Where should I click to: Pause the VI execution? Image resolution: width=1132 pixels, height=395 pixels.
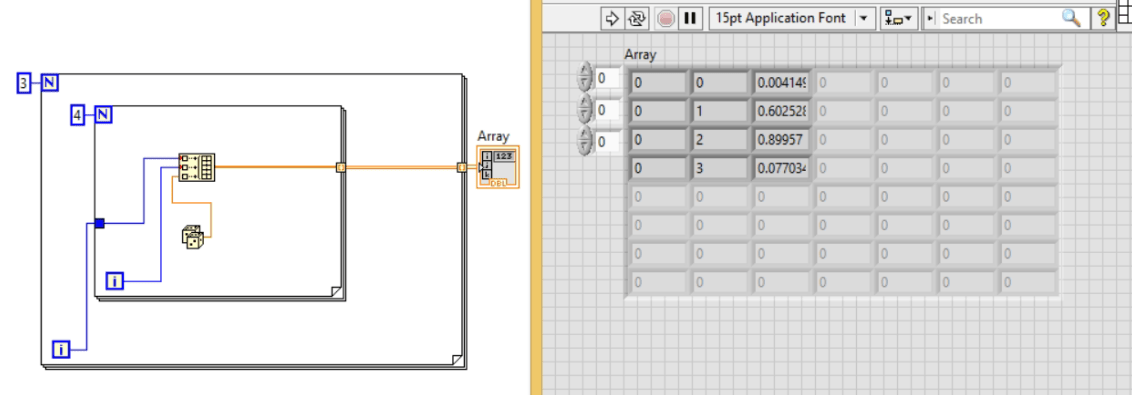pos(690,19)
